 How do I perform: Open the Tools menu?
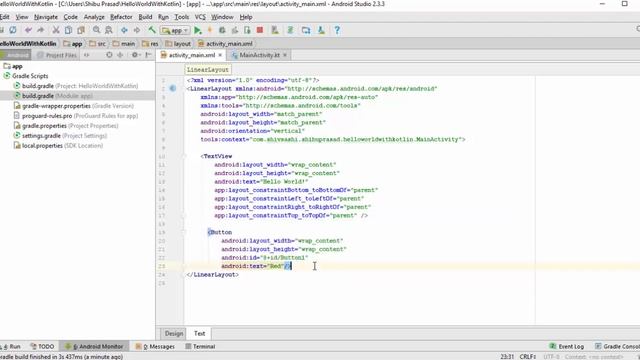[182, 17]
